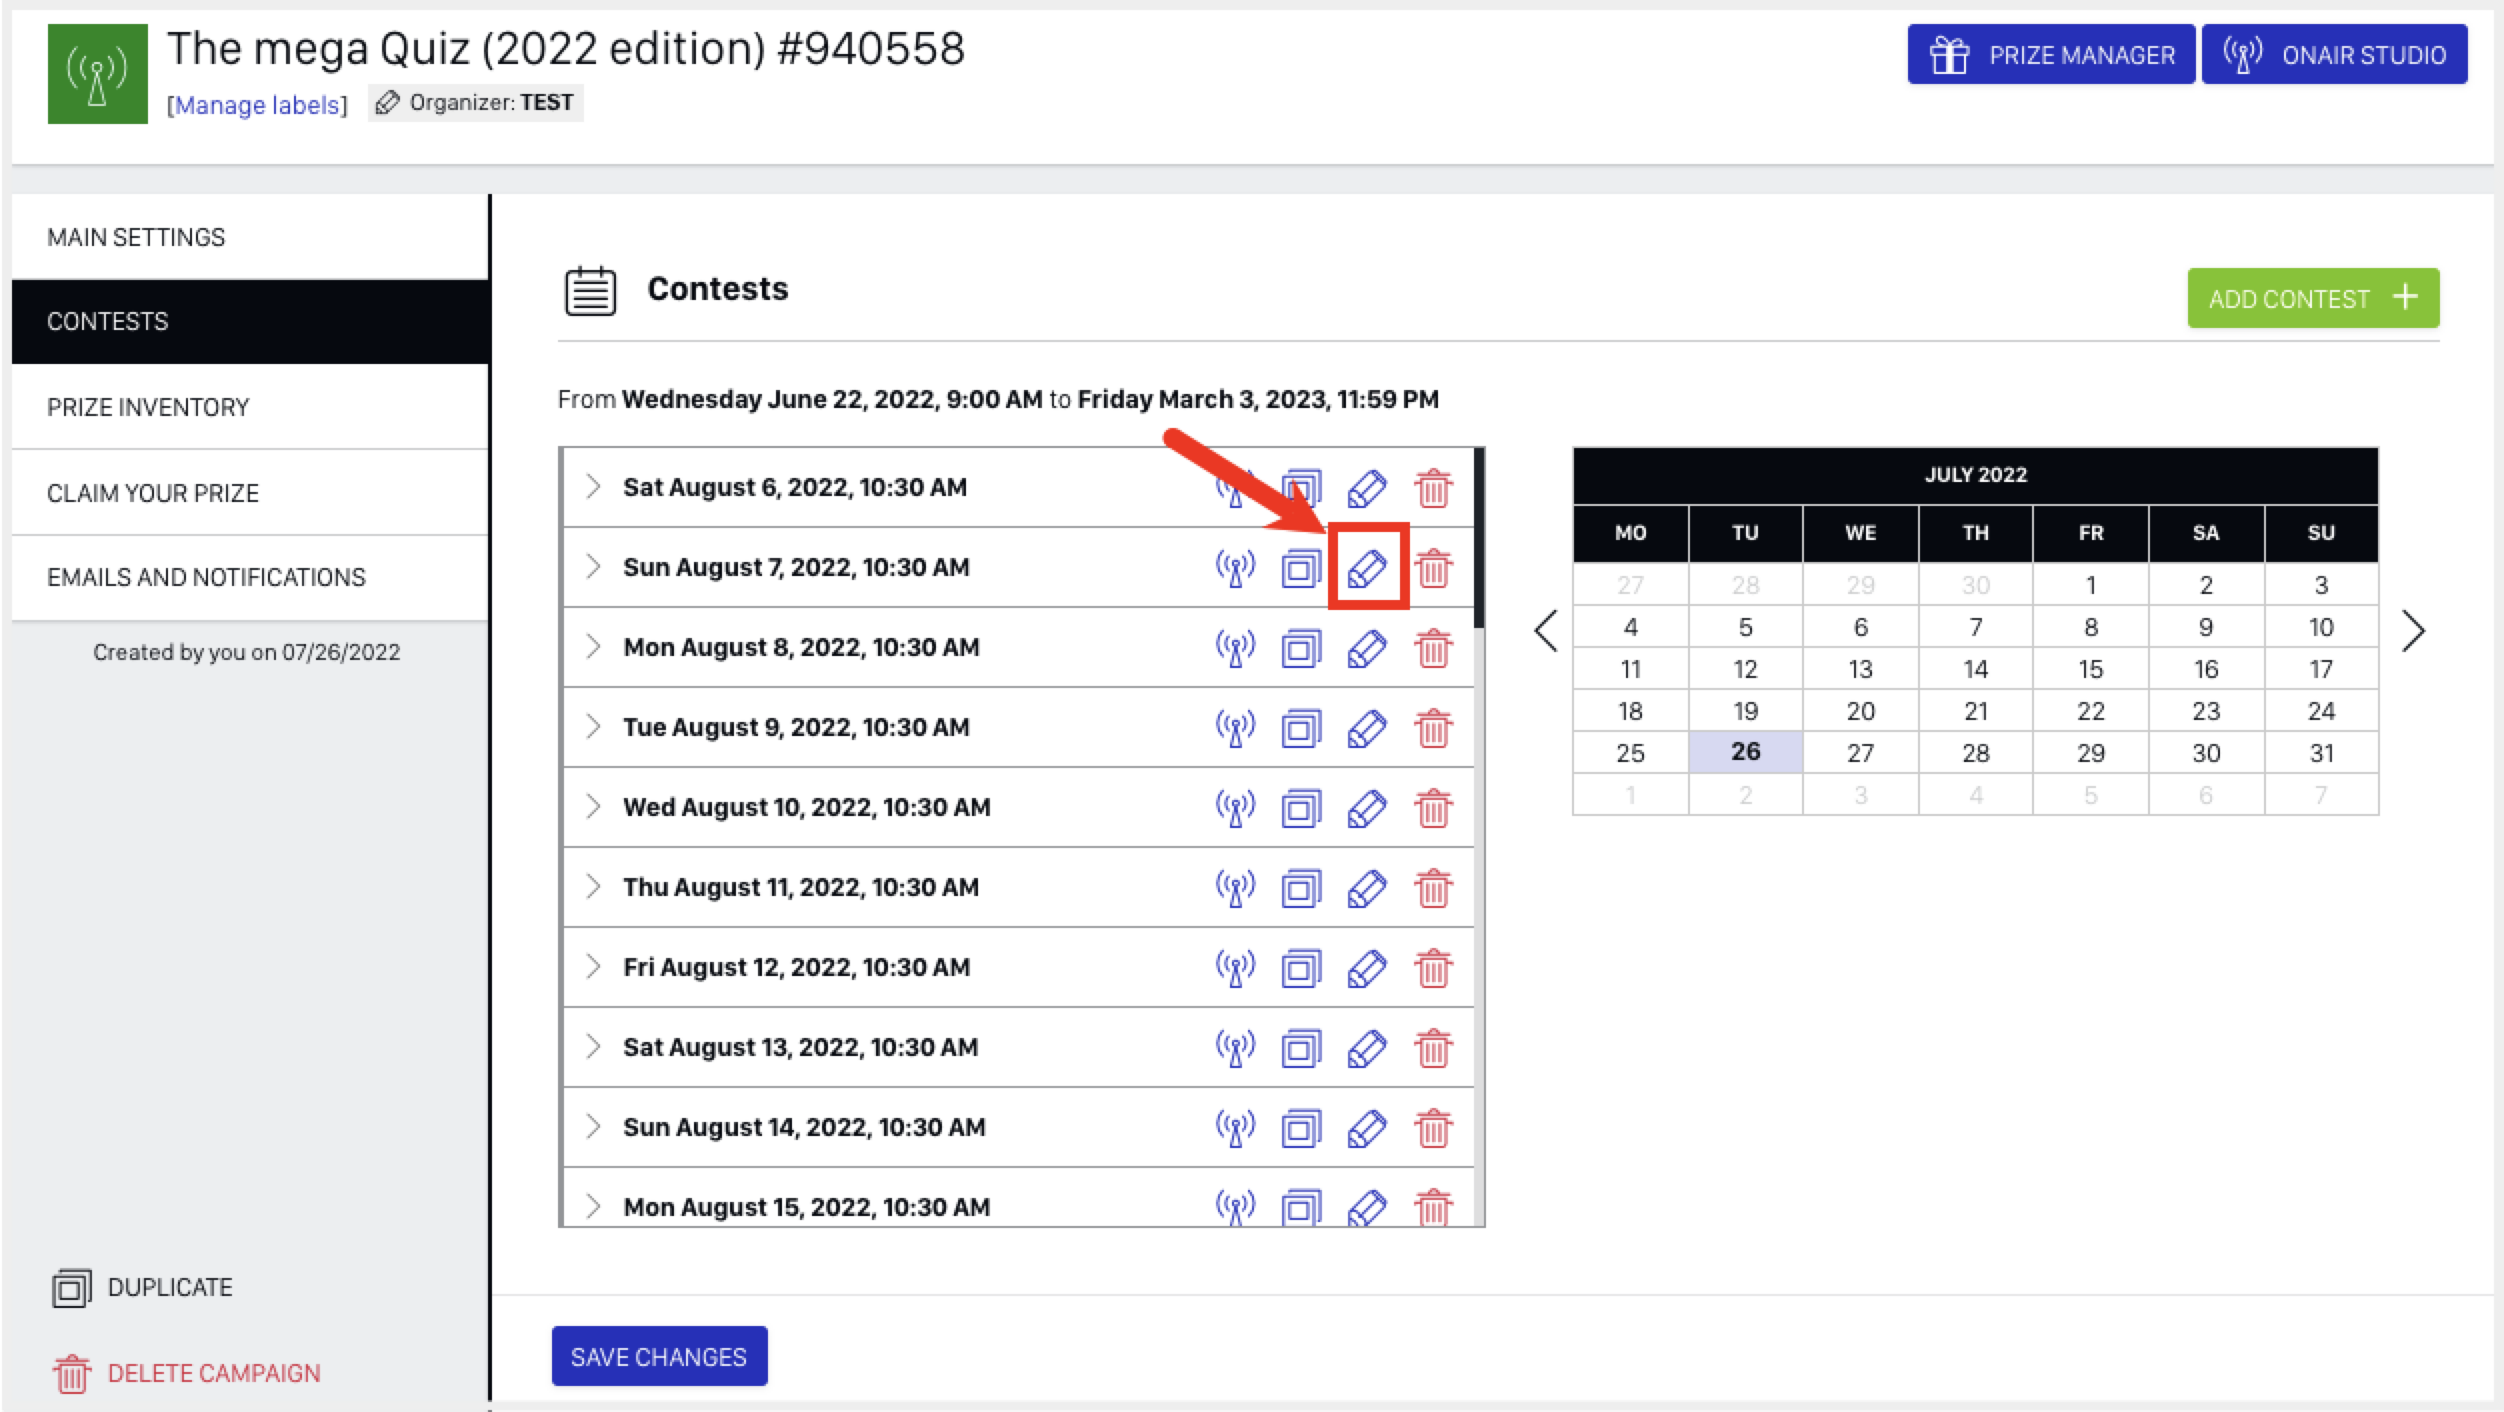Delete the Sun August 14 contest

click(x=1433, y=1128)
